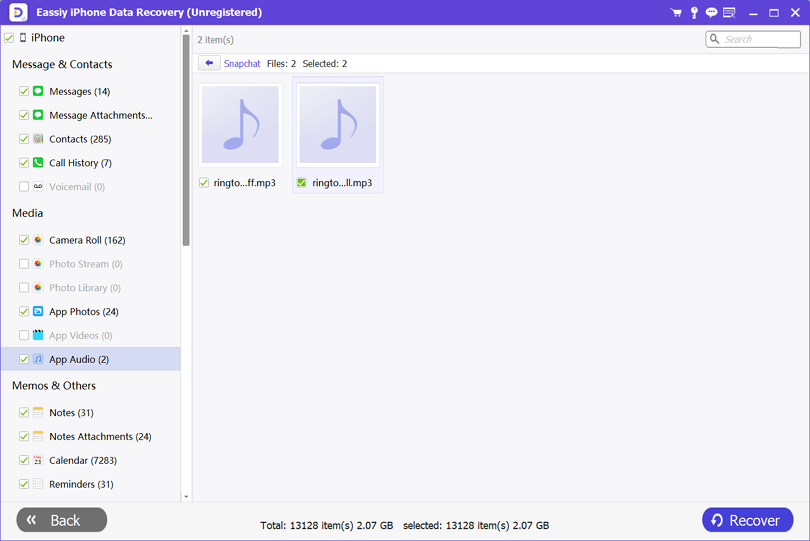810x541 pixels.
Task: Click the Eassiy app logo
Action: pos(18,12)
